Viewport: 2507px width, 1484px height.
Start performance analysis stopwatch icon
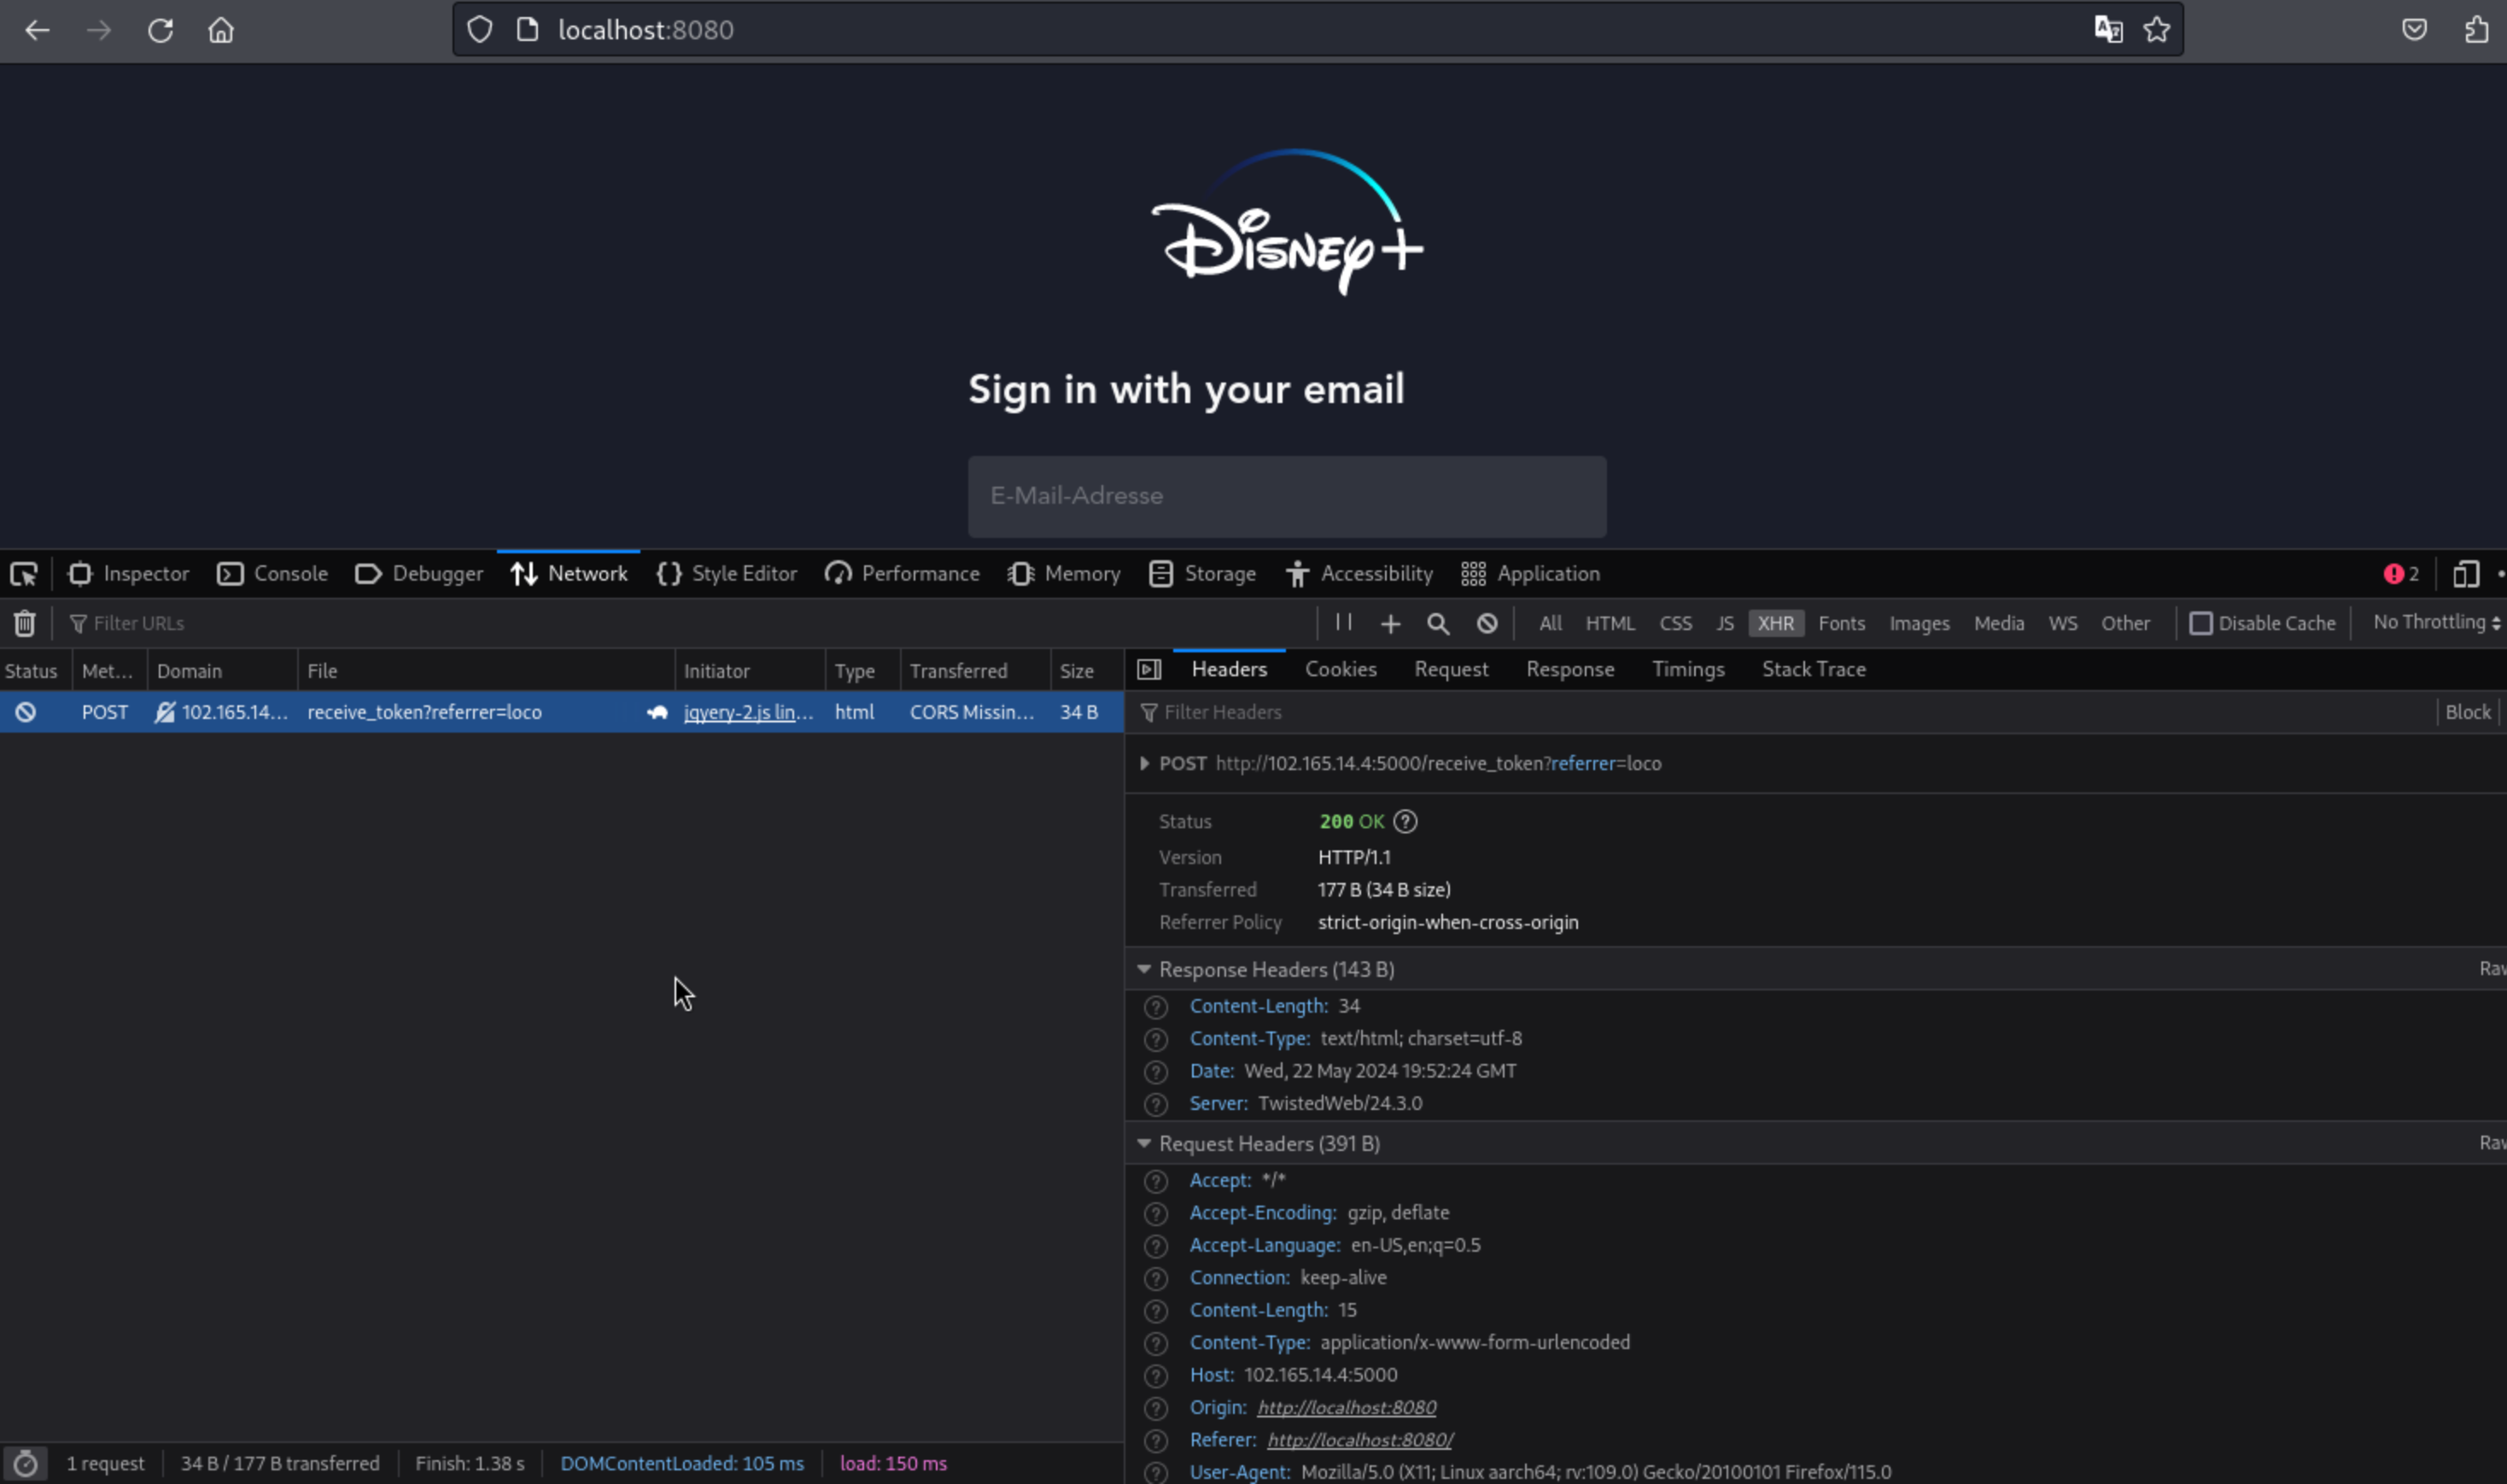(x=25, y=1464)
